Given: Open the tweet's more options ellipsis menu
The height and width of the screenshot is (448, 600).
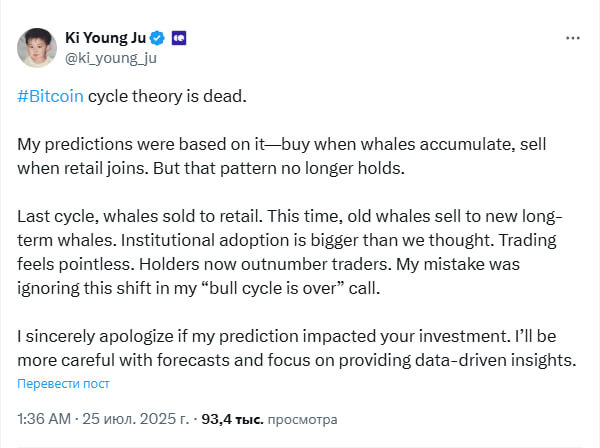Looking at the screenshot, I should (573, 37).
